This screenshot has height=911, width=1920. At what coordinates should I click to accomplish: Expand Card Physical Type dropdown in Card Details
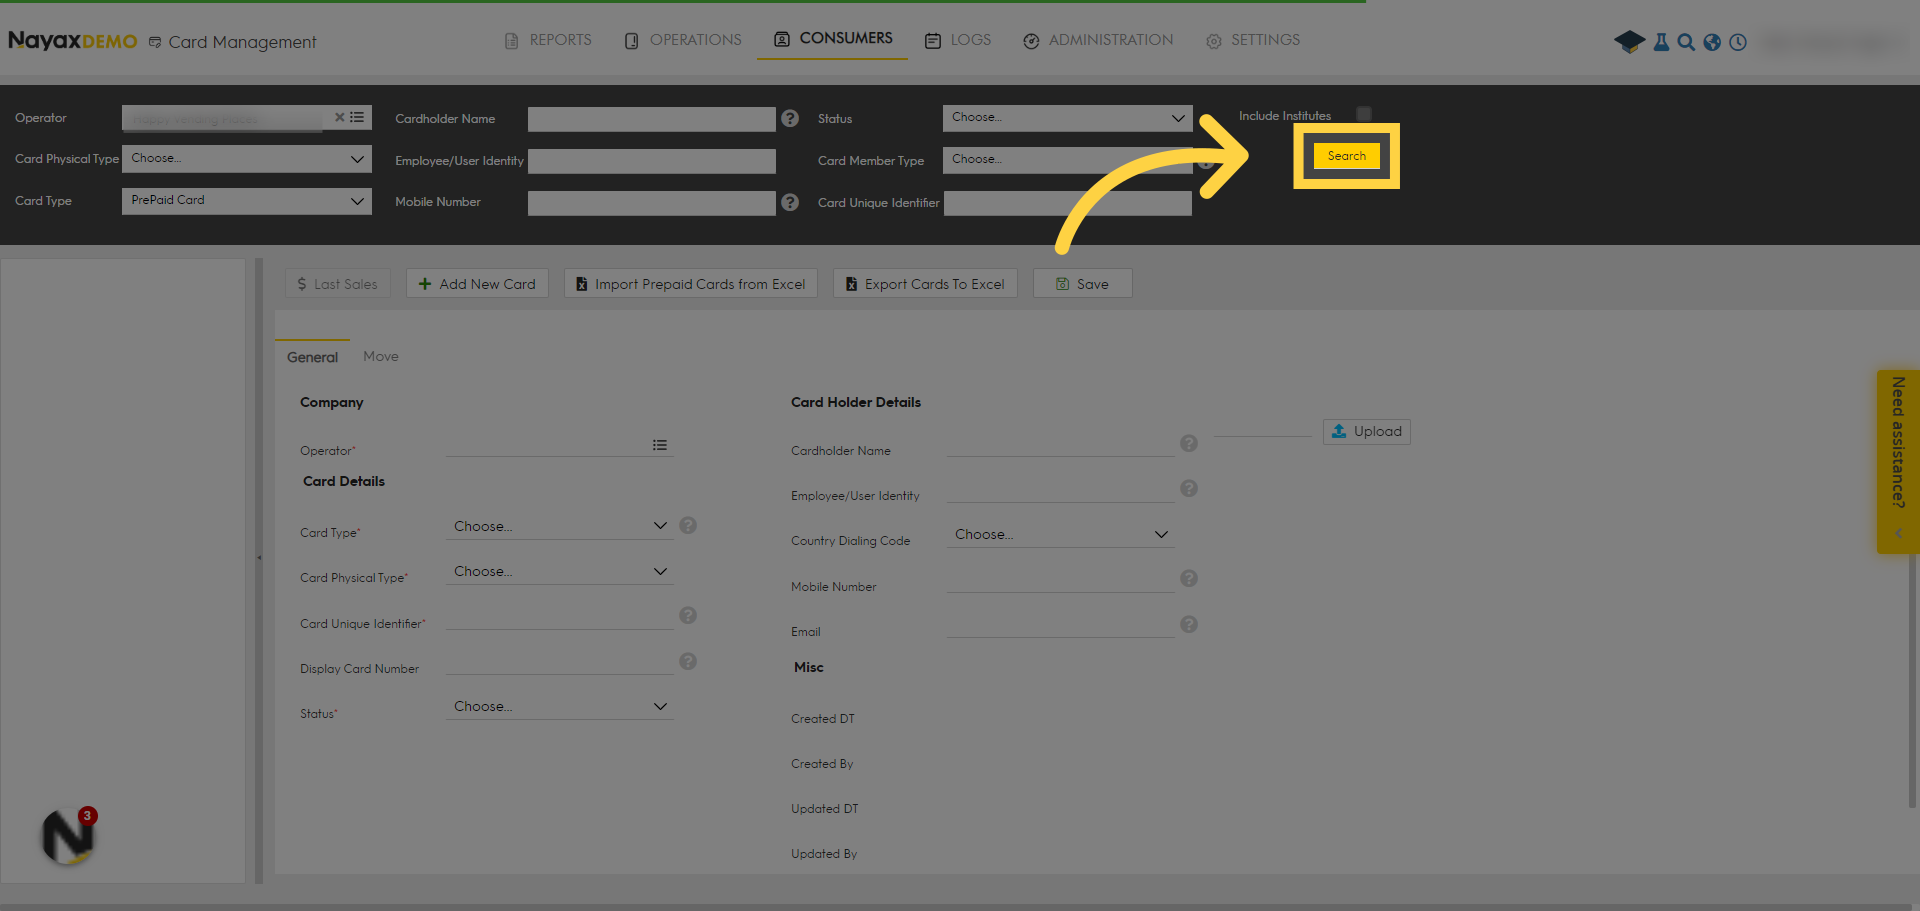pos(559,571)
